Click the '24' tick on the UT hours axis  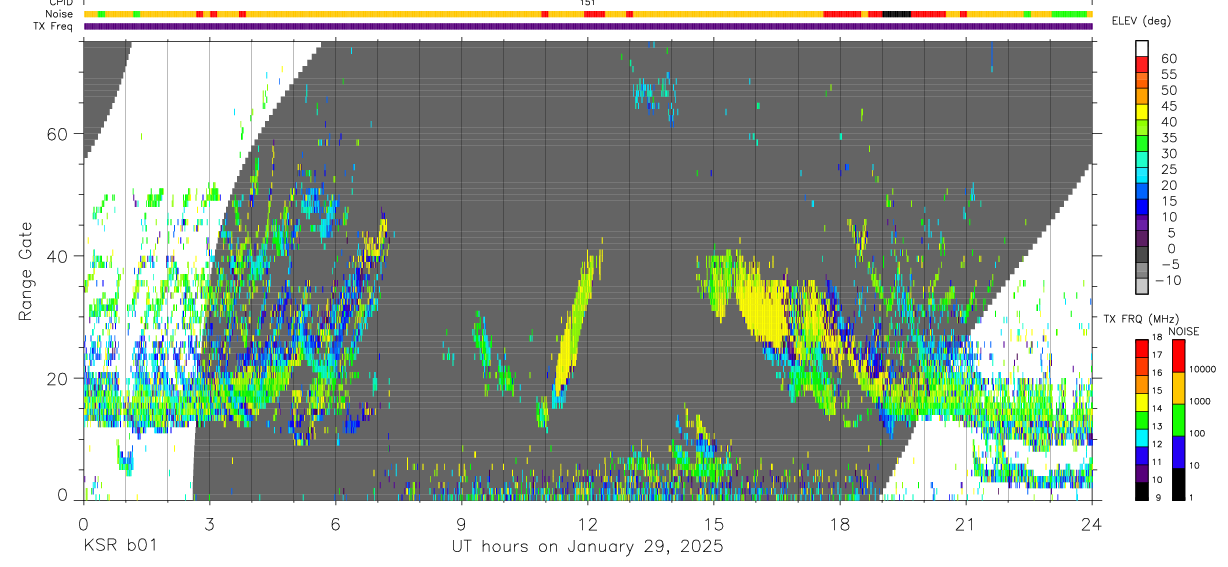tap(1091, 523)
